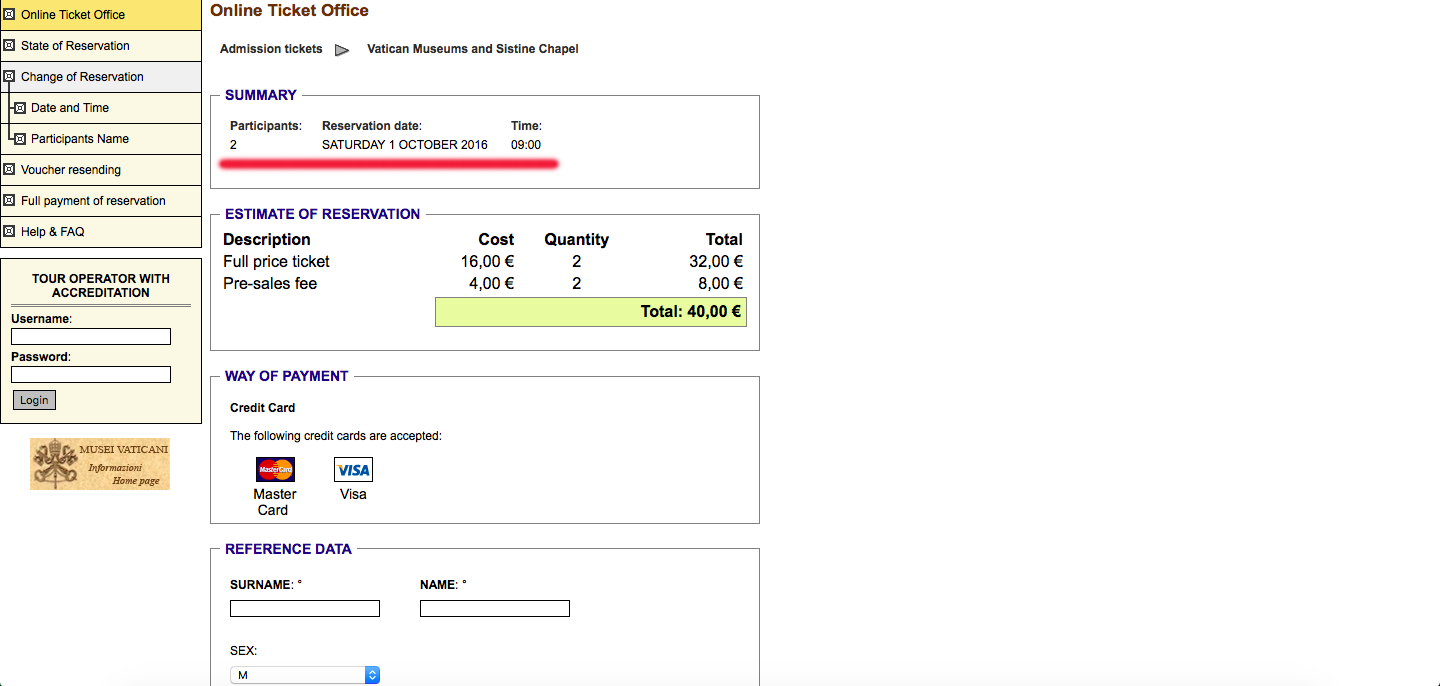Click into the SURNAME text field
Screen dimensions: 1440x686
pyautogui.click(x=305, y=609)
